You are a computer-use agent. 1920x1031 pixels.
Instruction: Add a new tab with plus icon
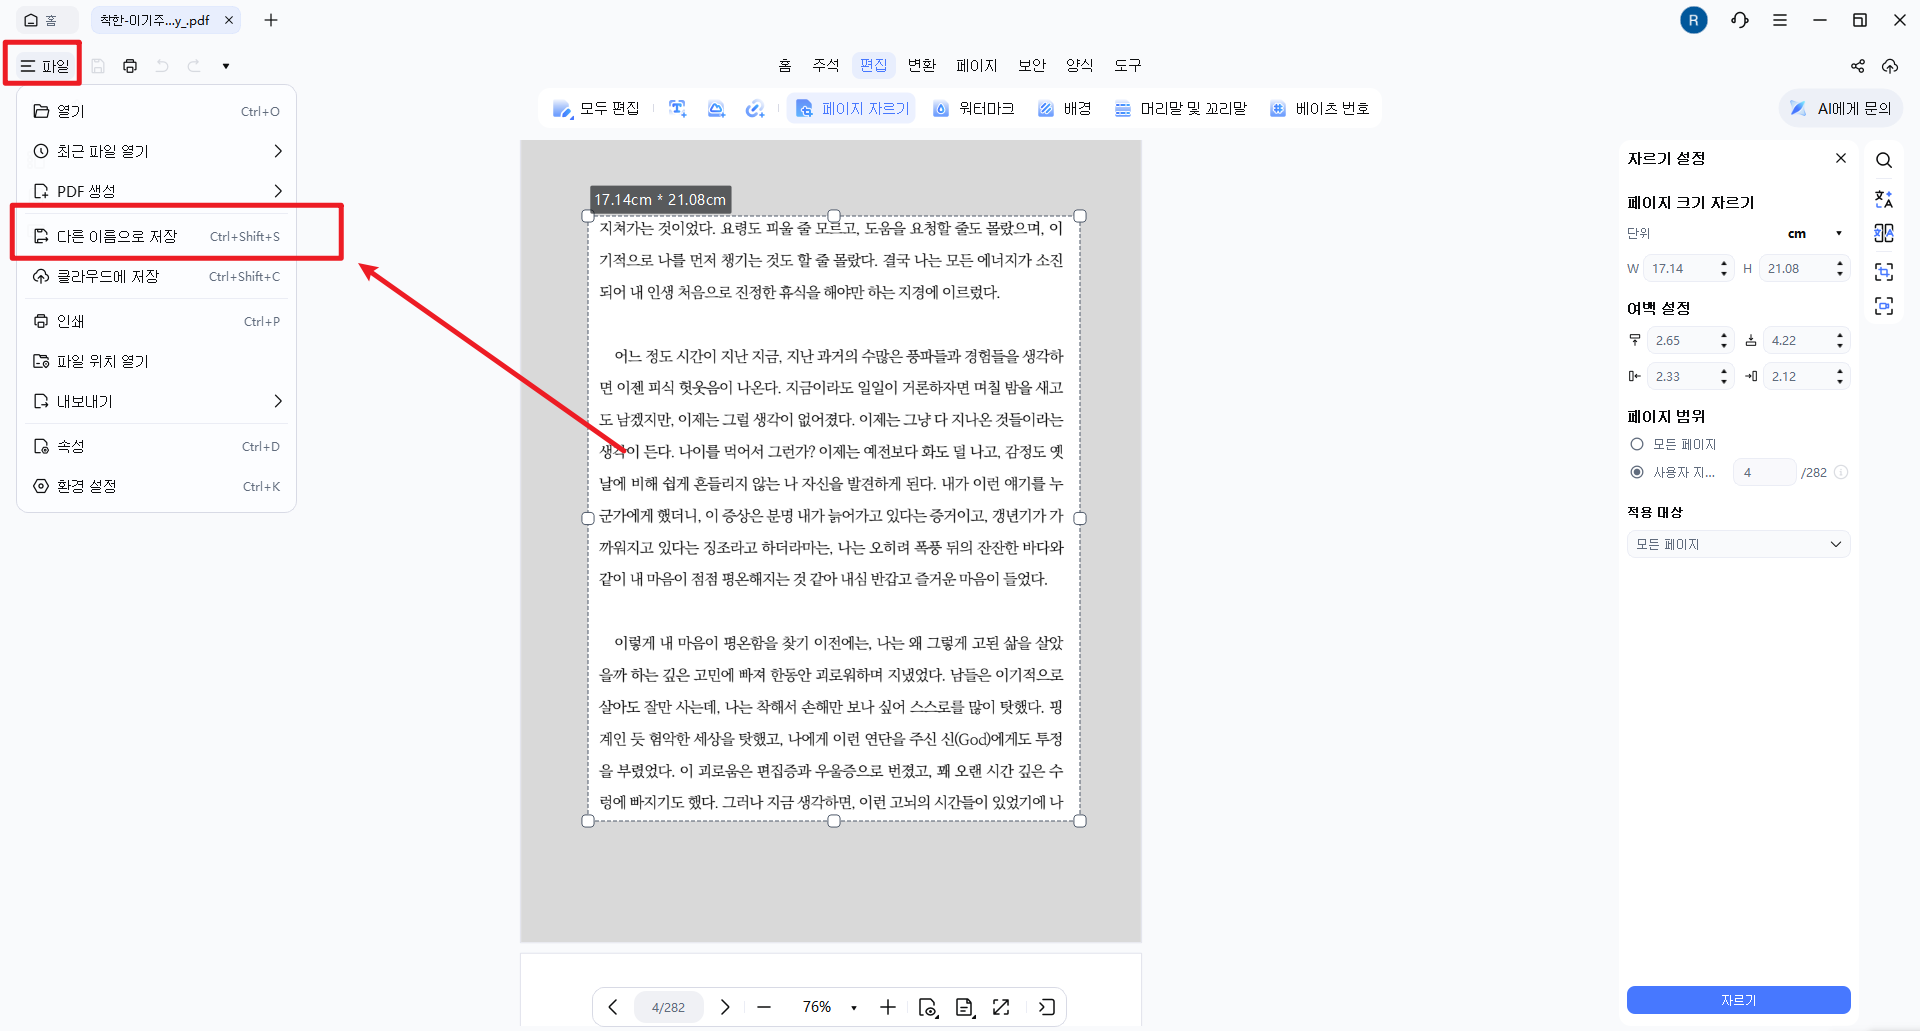[x=271, y=20]
